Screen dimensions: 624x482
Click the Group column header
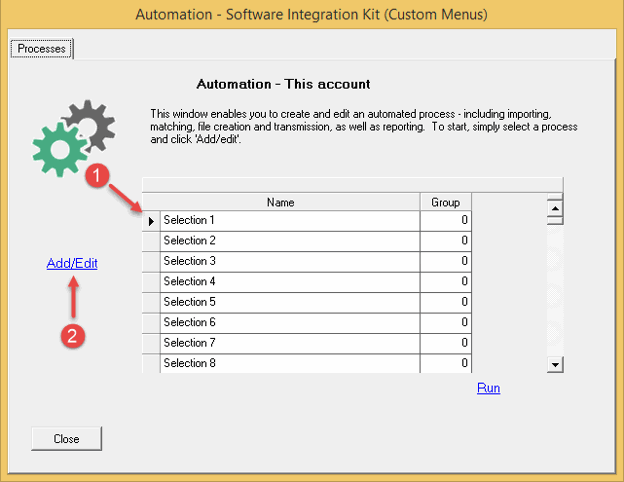pyautogui.click(x=446, y=202)
